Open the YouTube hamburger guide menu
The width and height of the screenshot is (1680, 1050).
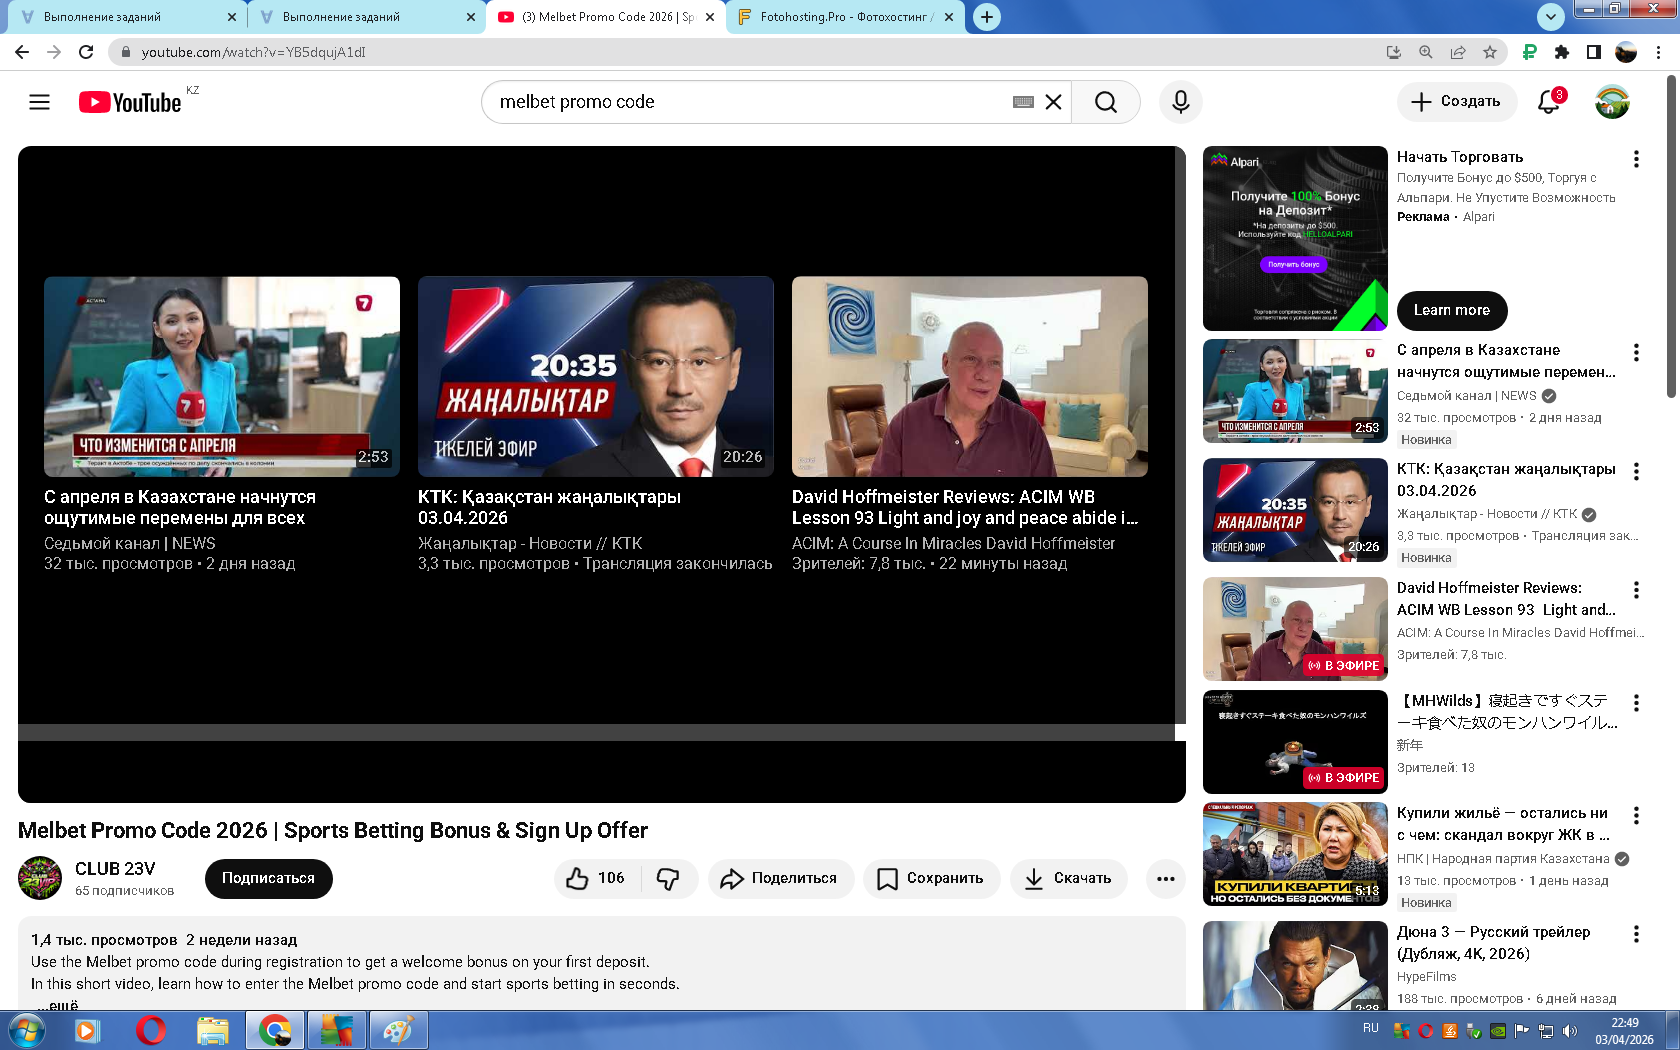[39, 102]
